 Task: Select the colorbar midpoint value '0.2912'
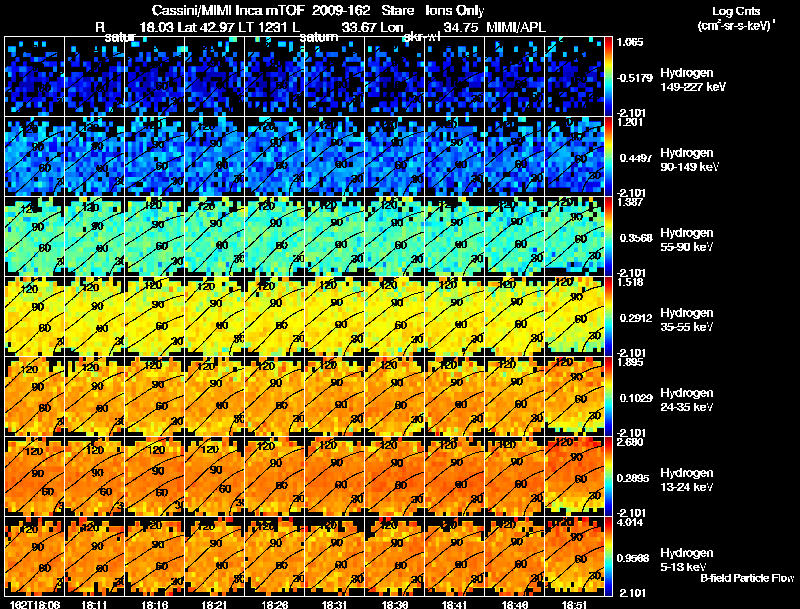[636, 318]
